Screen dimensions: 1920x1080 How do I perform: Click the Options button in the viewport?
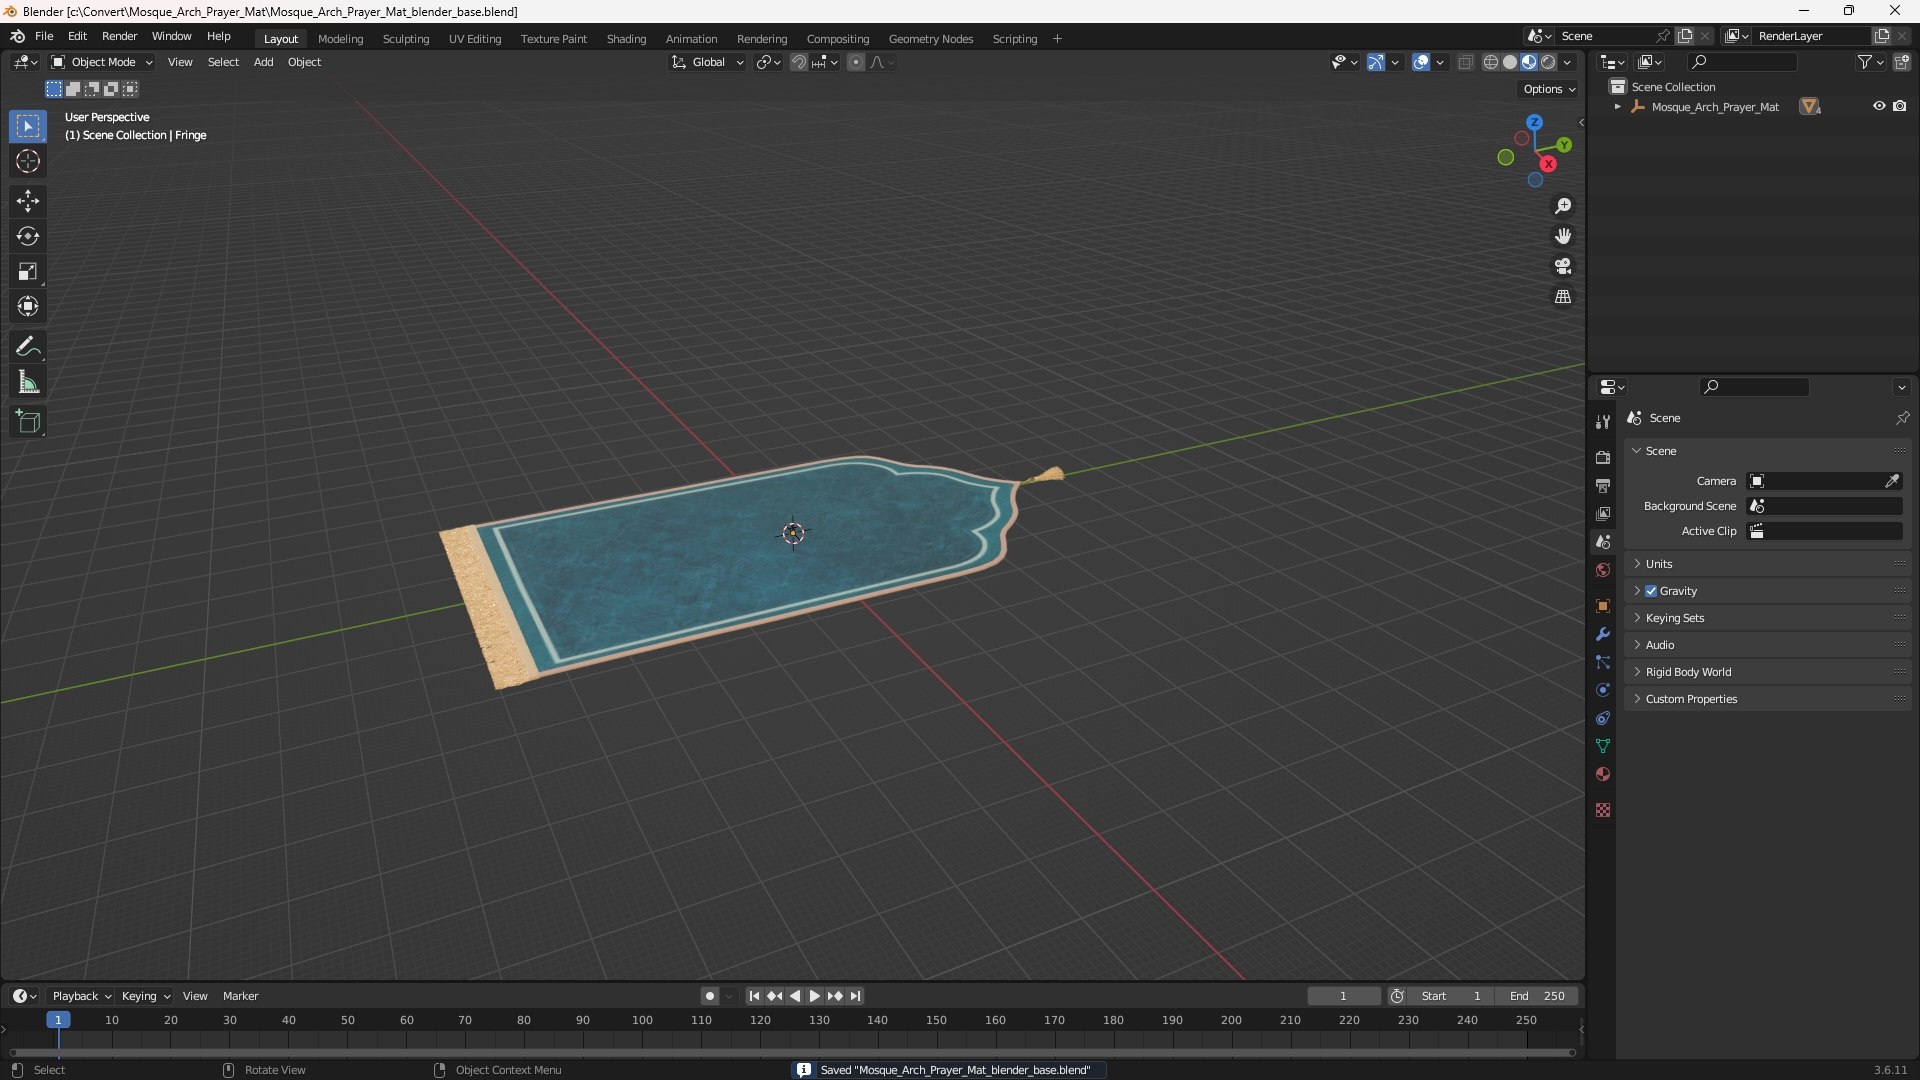click(1548, 89)
